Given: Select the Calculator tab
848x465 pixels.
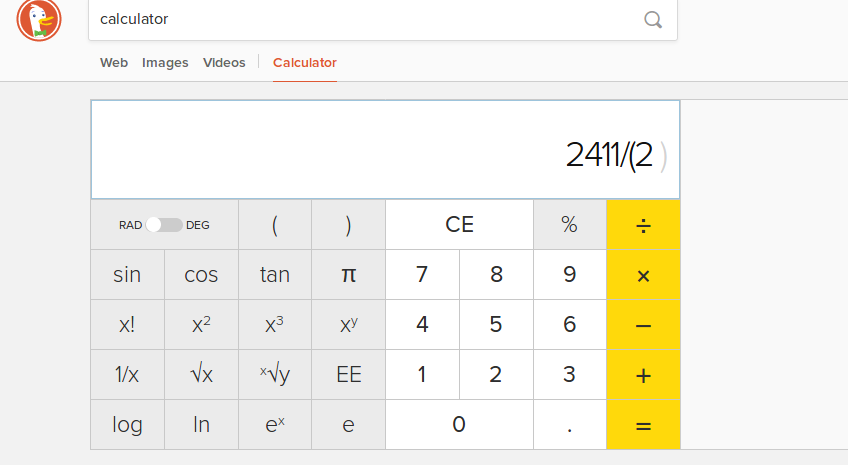Looking at the screenshot, I should (304, 63).
